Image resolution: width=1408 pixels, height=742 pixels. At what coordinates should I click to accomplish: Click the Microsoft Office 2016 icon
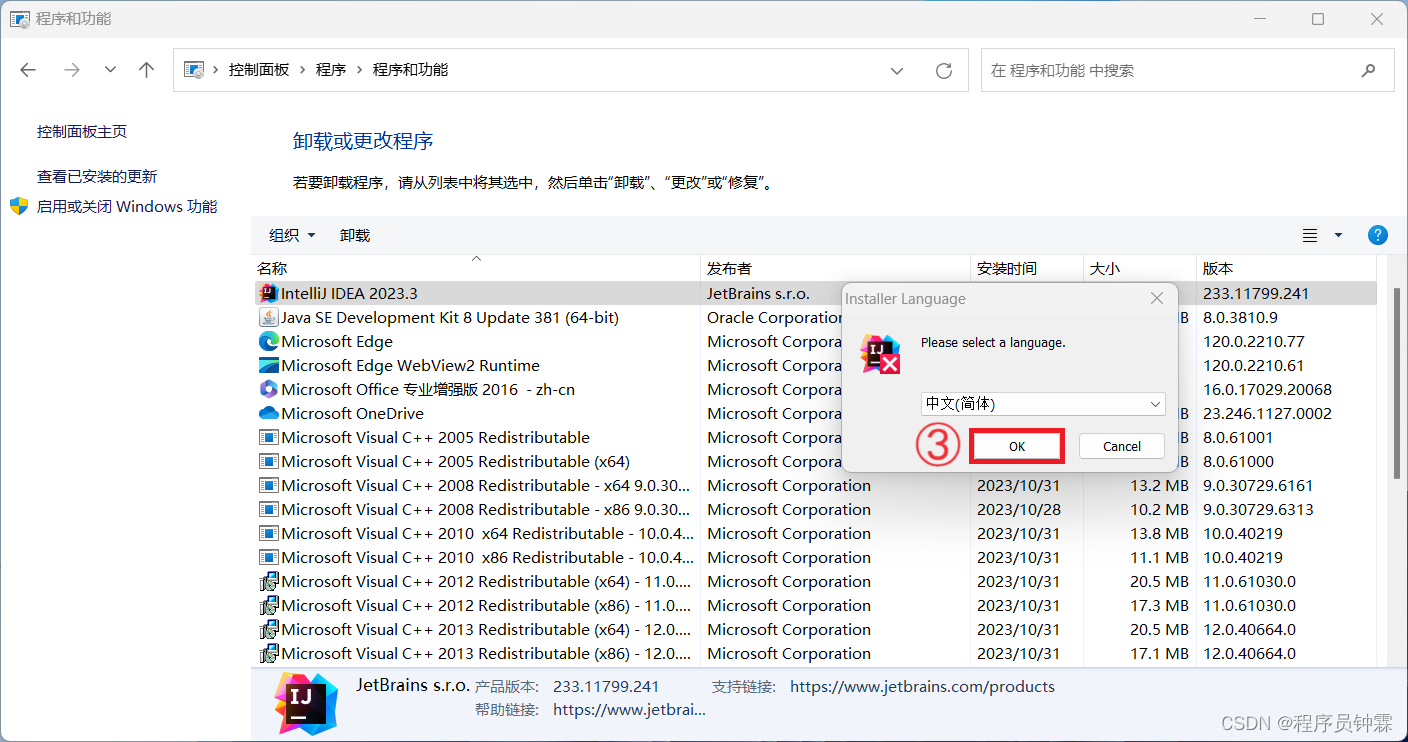click(x=268, y=389)
